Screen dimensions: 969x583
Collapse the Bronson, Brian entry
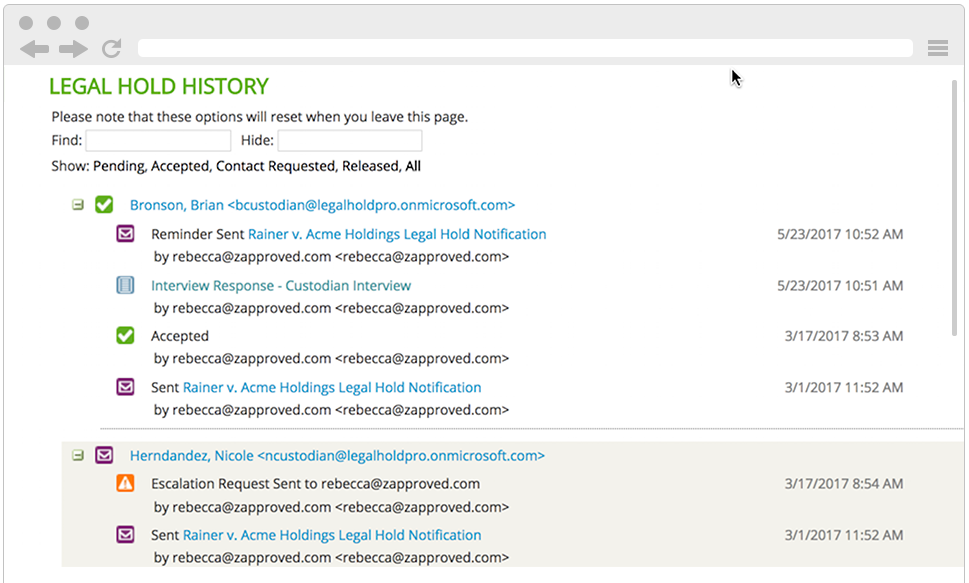click(x=78, y=204)
